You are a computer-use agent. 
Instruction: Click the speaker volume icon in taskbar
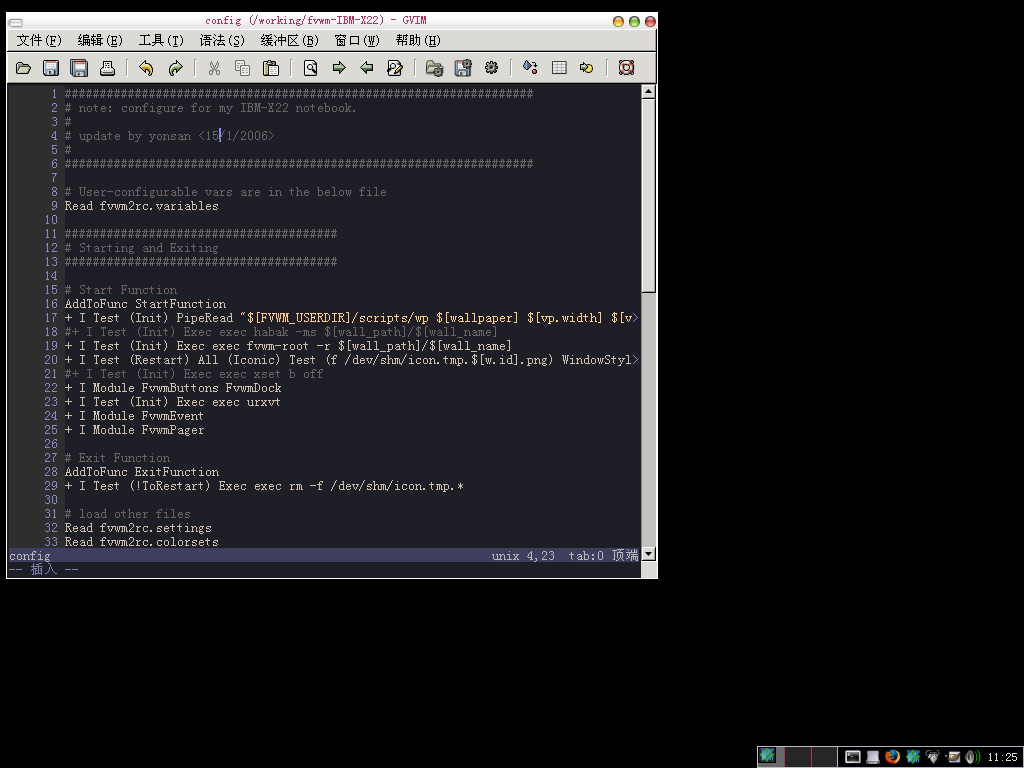[973, 757]
